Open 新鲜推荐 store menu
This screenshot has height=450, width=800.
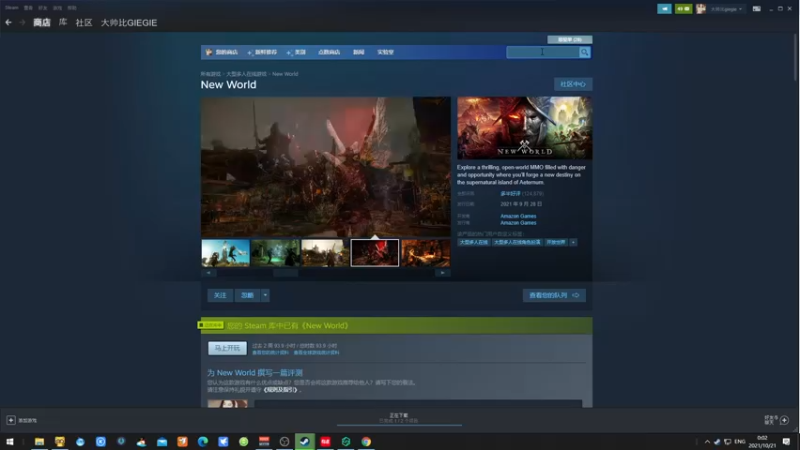[262, 52]
